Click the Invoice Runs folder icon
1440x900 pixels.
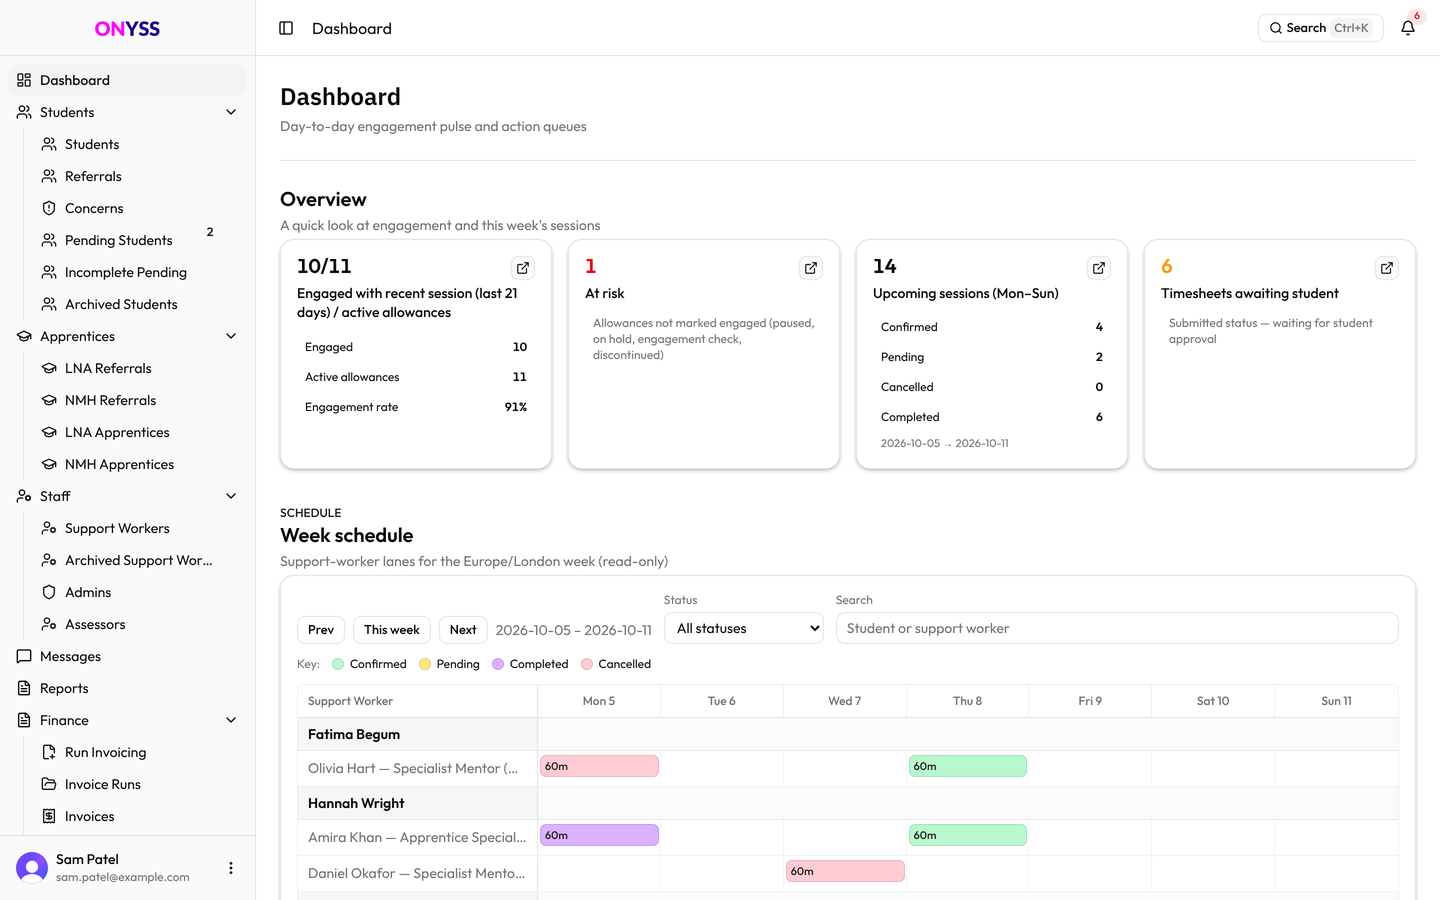pos(49,784)
